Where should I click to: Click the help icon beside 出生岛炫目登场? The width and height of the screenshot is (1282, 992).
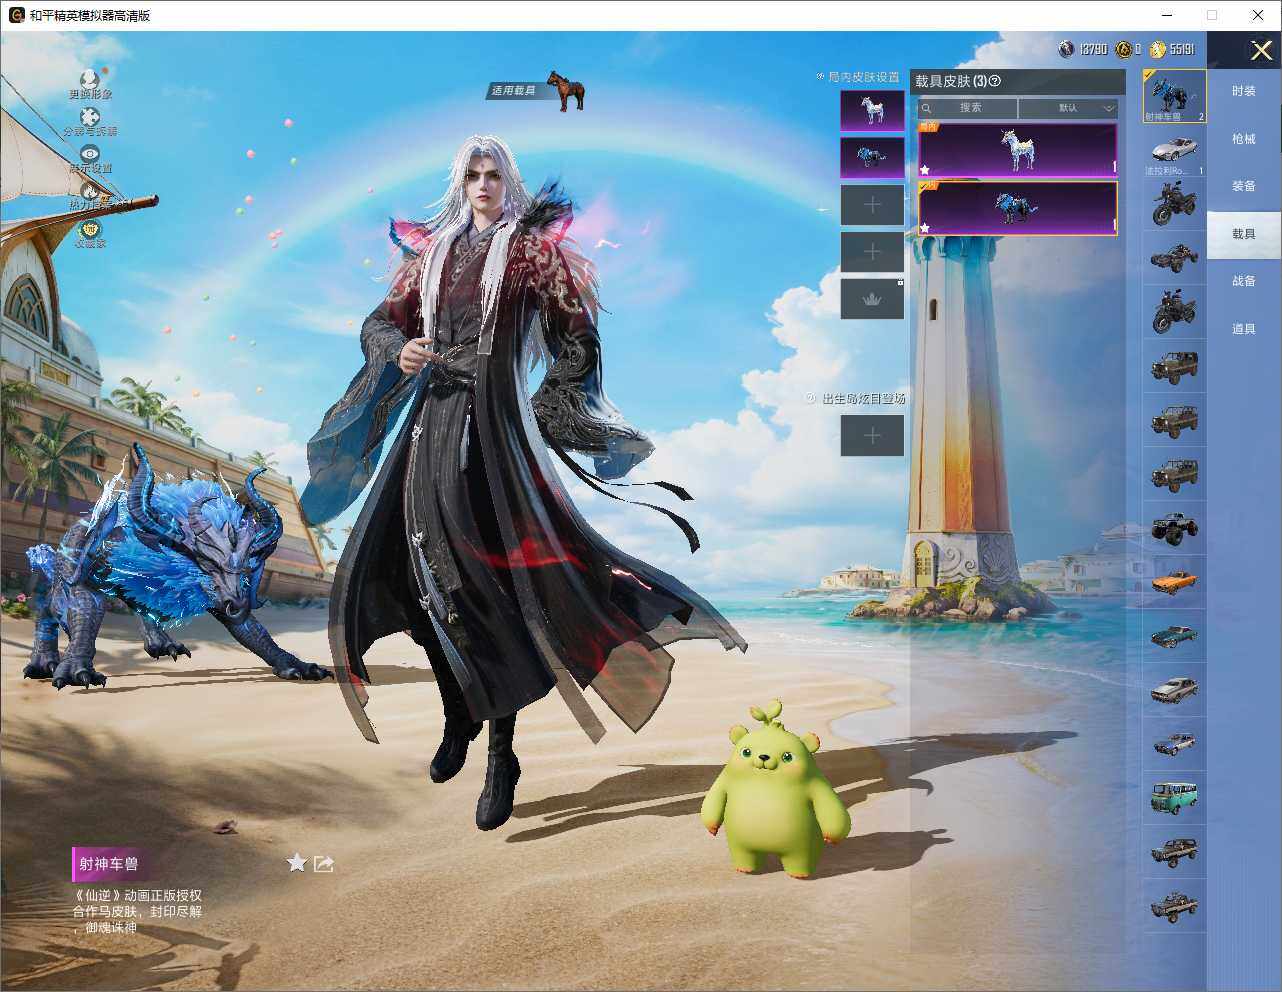tap(811, 398)
